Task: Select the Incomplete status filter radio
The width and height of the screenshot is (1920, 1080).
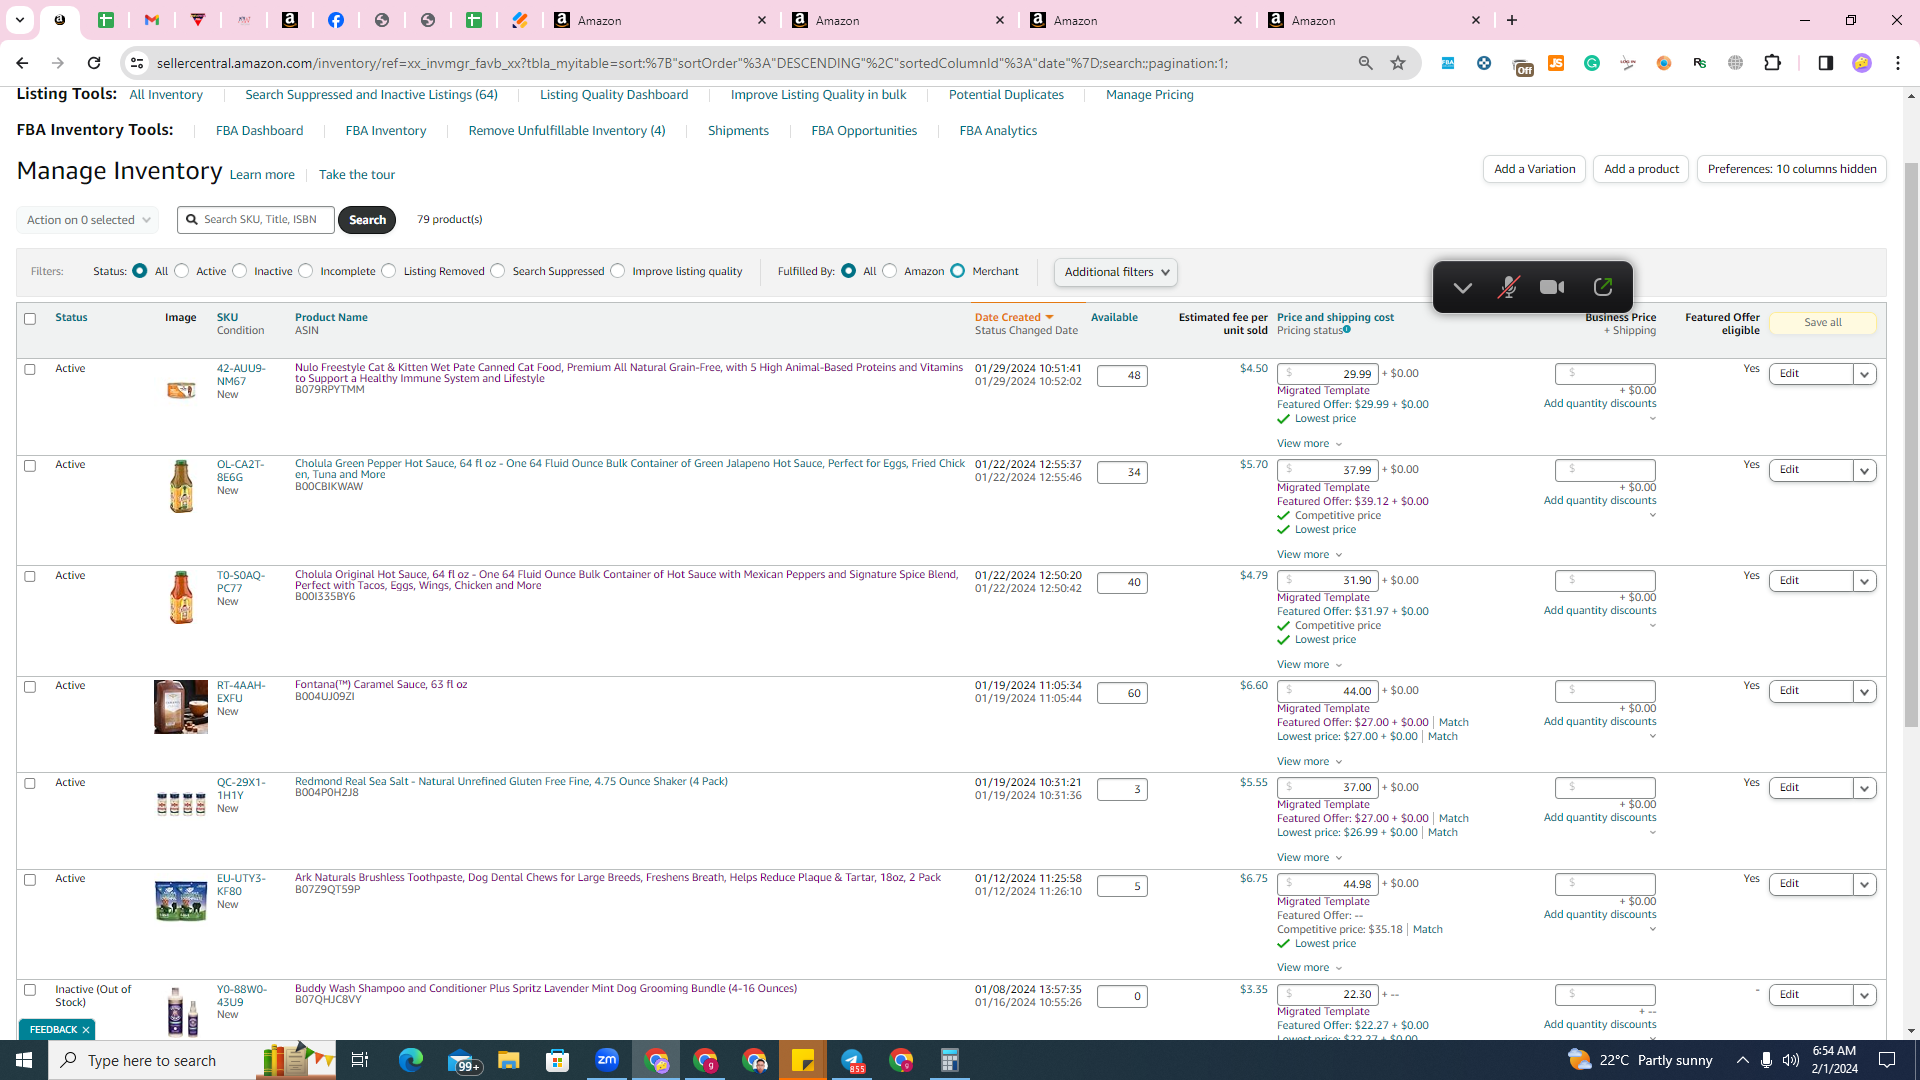Action: [306, 271]
